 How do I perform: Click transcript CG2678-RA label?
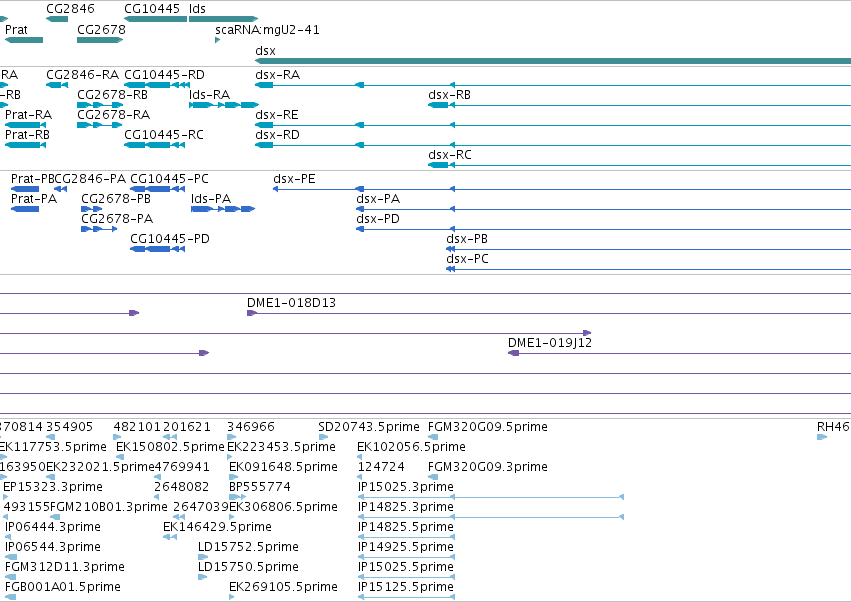[113, 115]
